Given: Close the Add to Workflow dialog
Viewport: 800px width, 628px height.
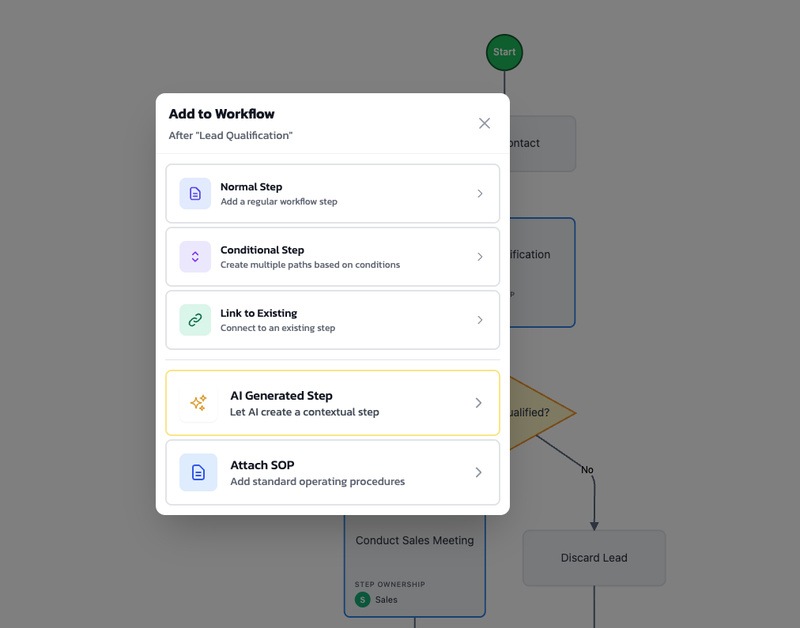Looking at the screenshot, I should click(485, 123).
